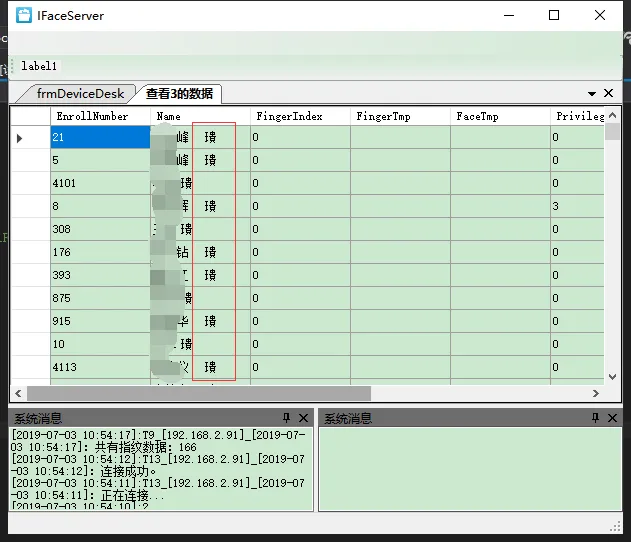Open the tab list dropdown arrow
The height and width of the screenshot is (542, 631).
[592, 93]
